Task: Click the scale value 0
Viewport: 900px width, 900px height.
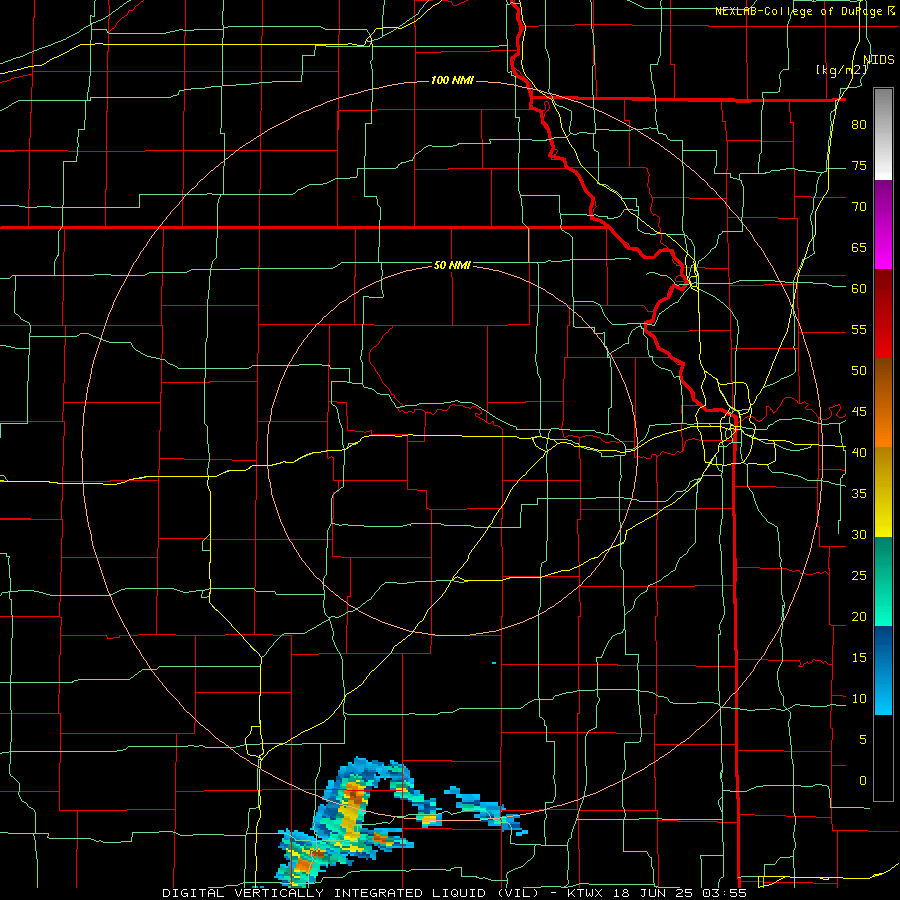Action: (x=863, y=781)
